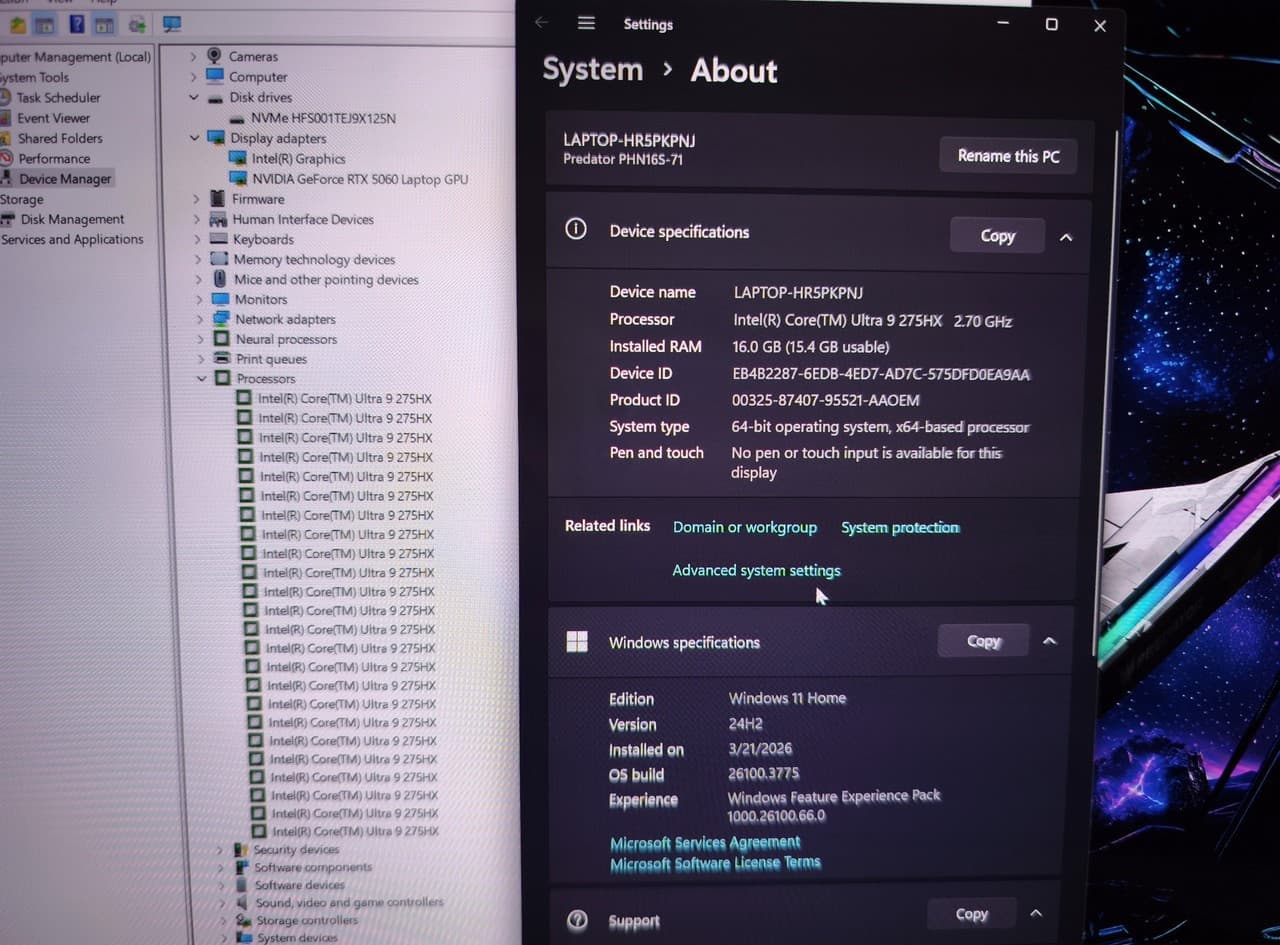Collapse the Display adapters category
Image resolution: width=1280 pixels, height=945 pixels.
(x=195, y=138)
